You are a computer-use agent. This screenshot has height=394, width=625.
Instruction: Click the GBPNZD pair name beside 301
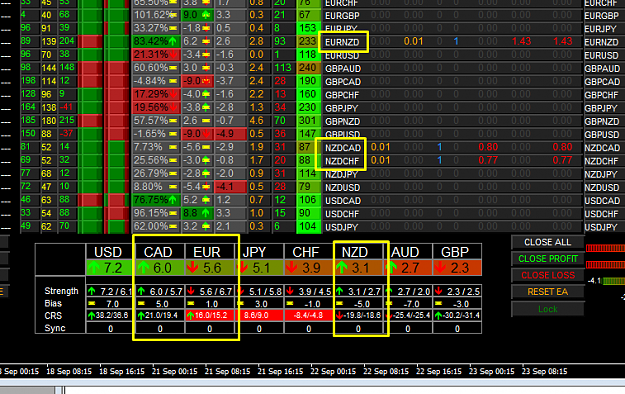[342, 121]
